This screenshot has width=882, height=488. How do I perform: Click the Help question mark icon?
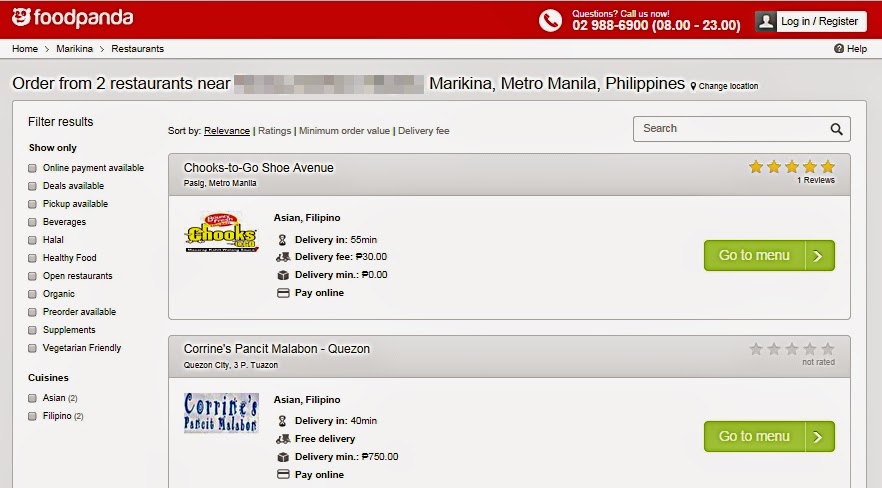coord(839,49)
